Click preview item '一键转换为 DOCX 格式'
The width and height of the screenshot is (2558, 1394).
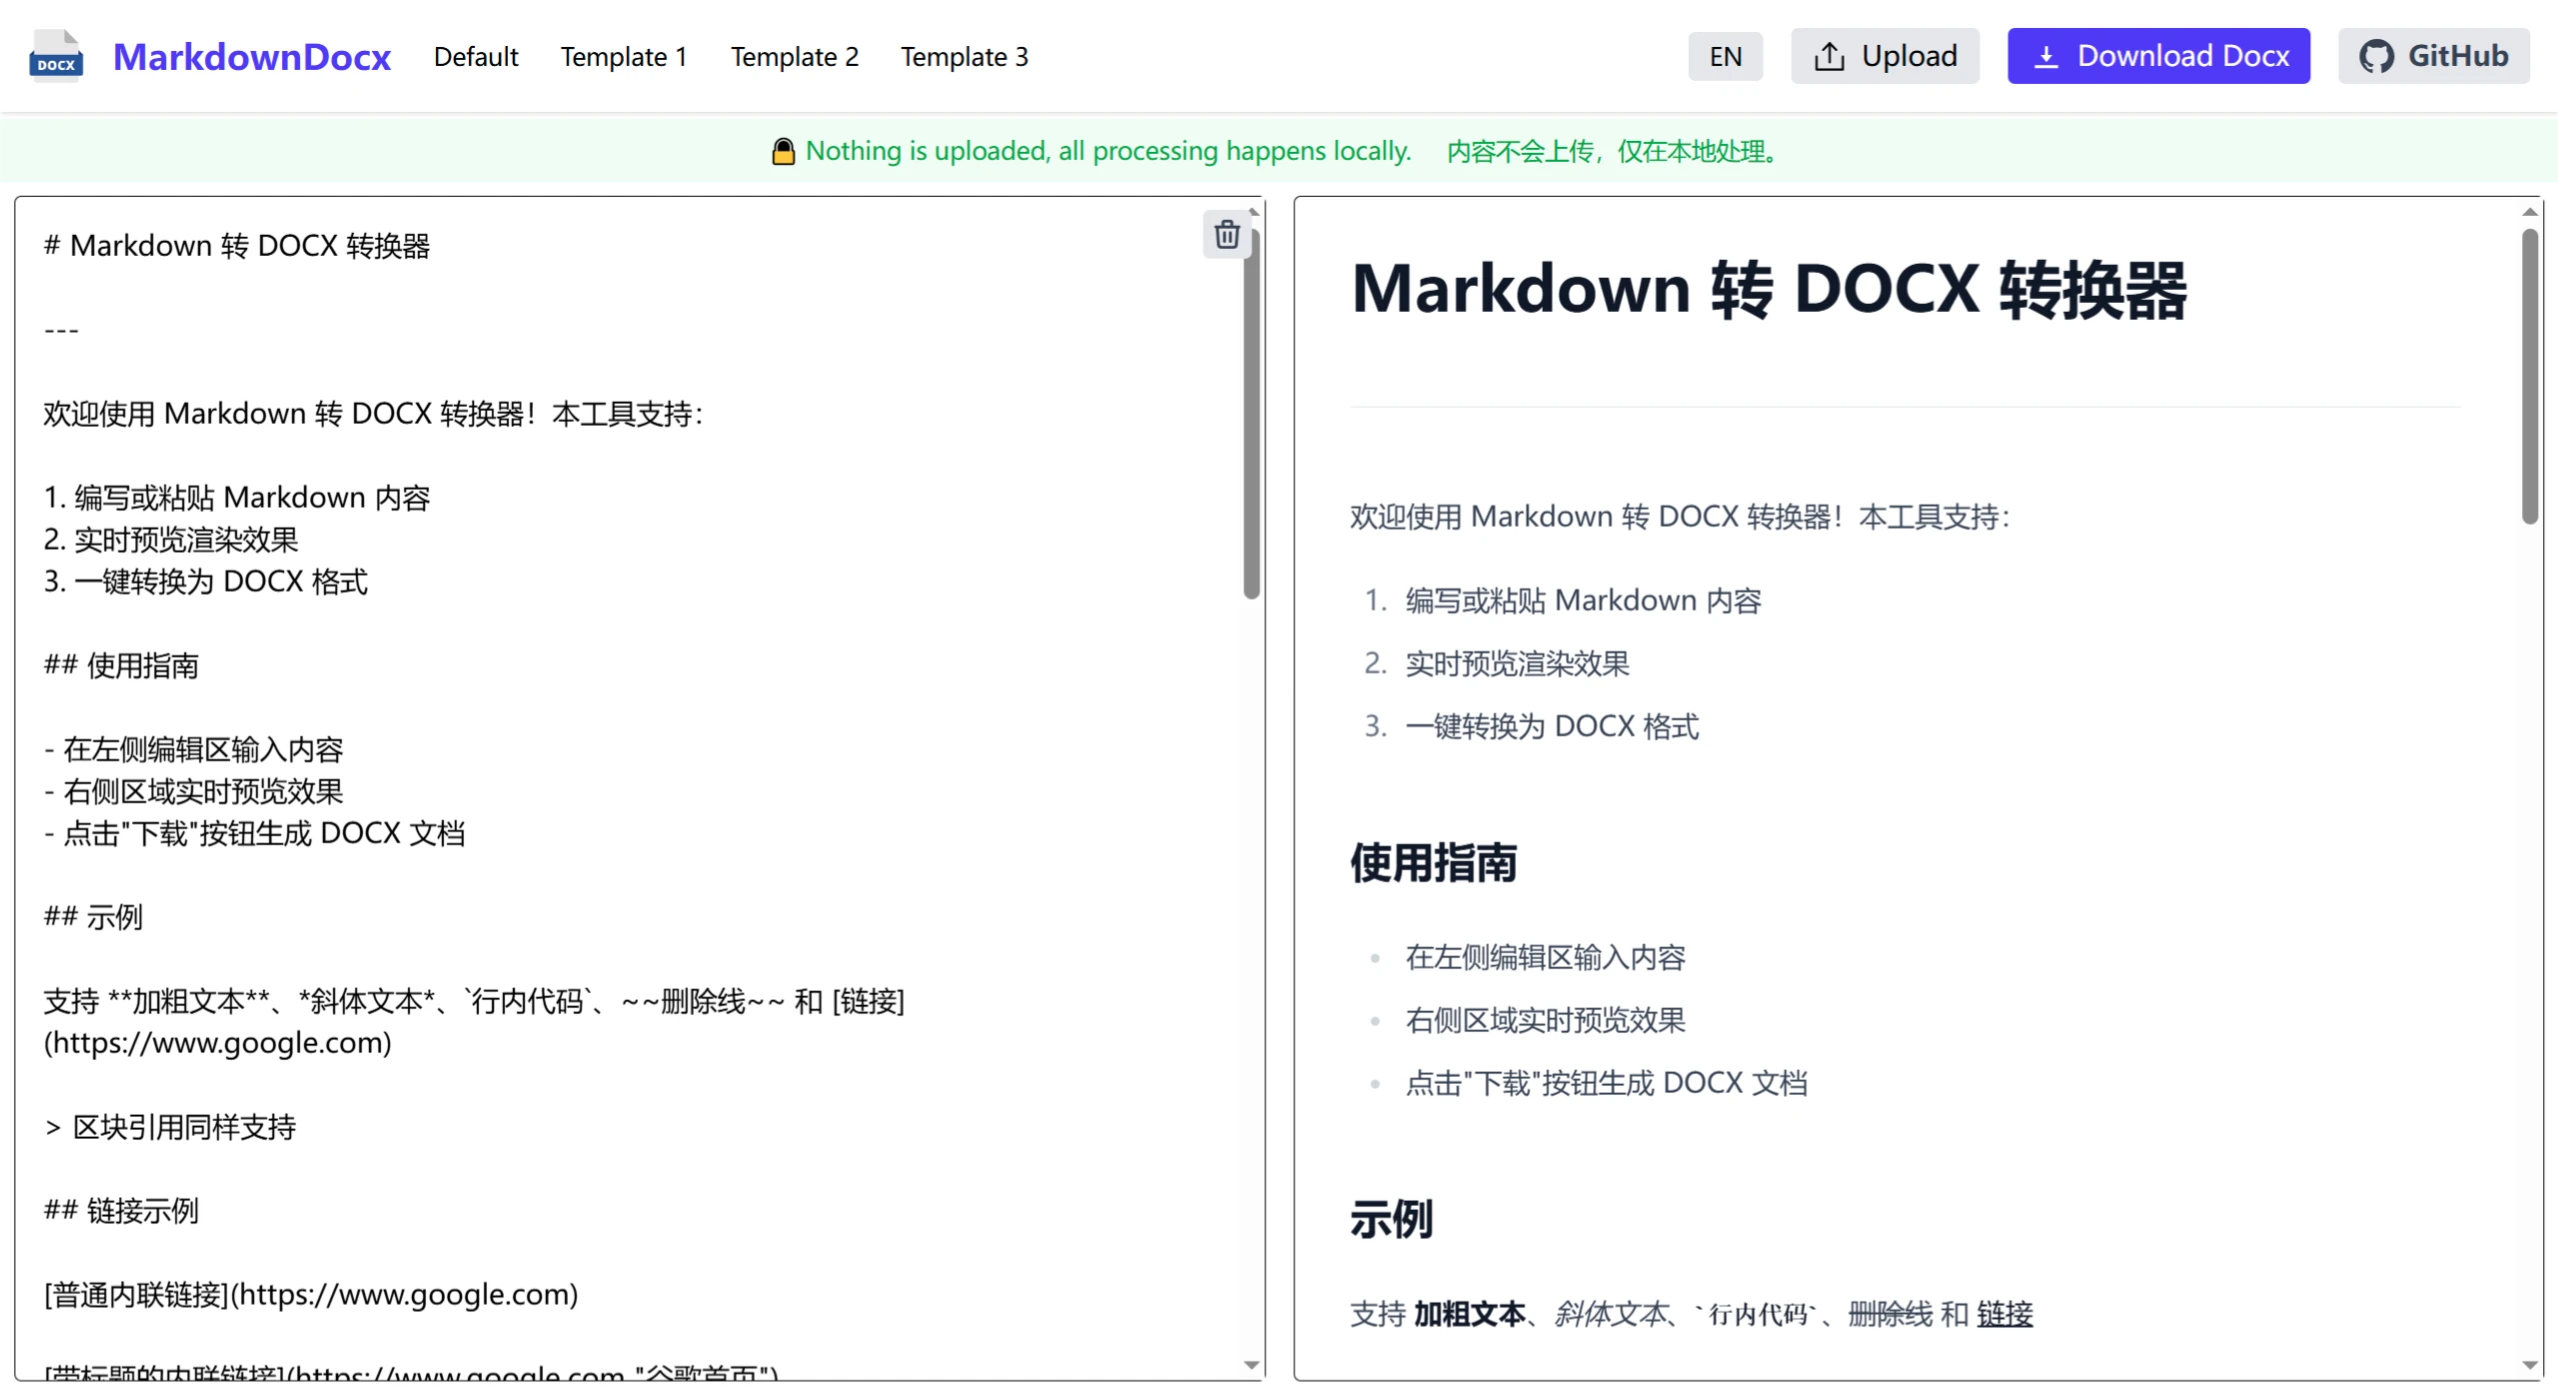pyautogui.click(x=1552, y=726)
